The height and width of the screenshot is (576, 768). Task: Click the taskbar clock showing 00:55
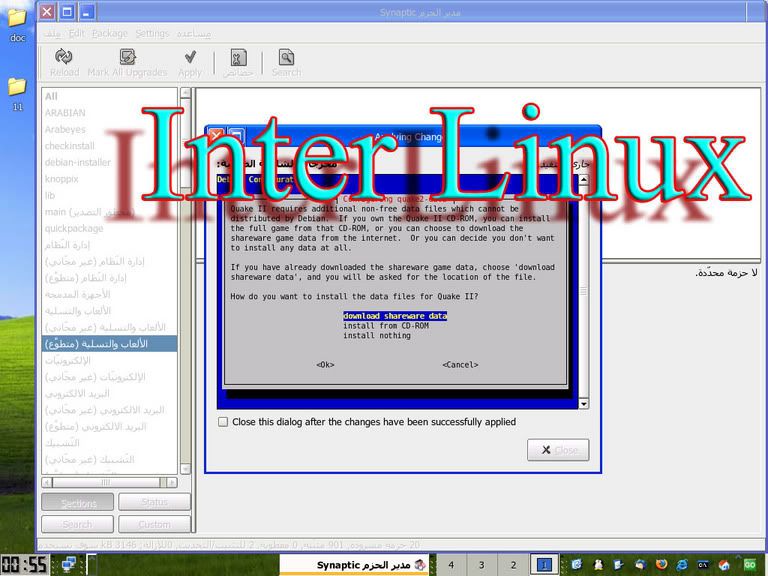24,565
